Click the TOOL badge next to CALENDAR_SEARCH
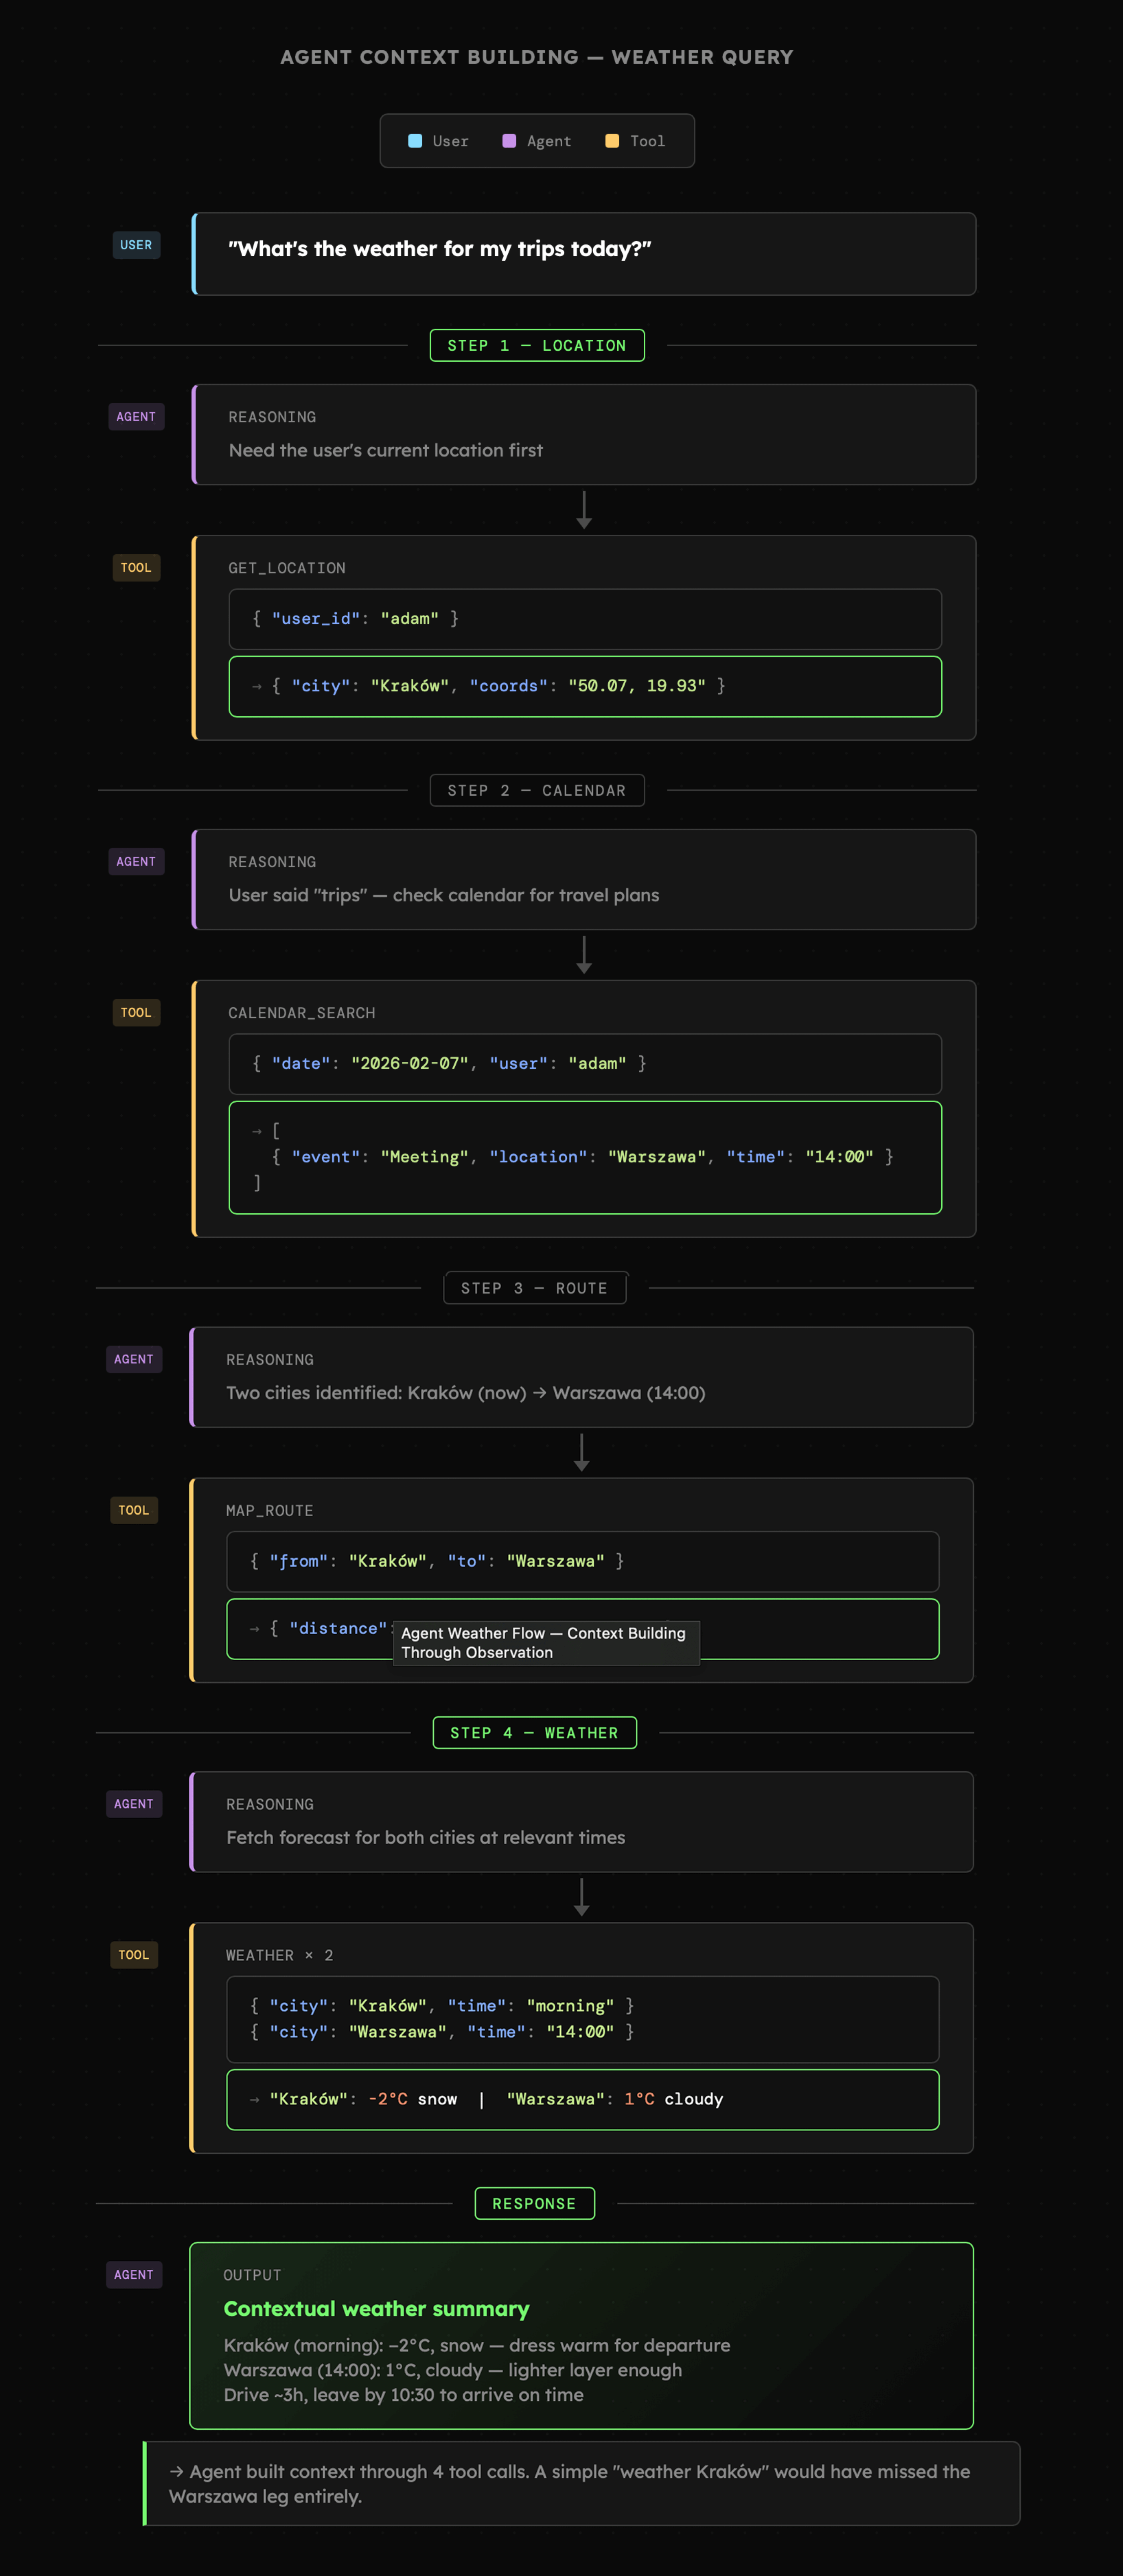 coord(136,1013)
